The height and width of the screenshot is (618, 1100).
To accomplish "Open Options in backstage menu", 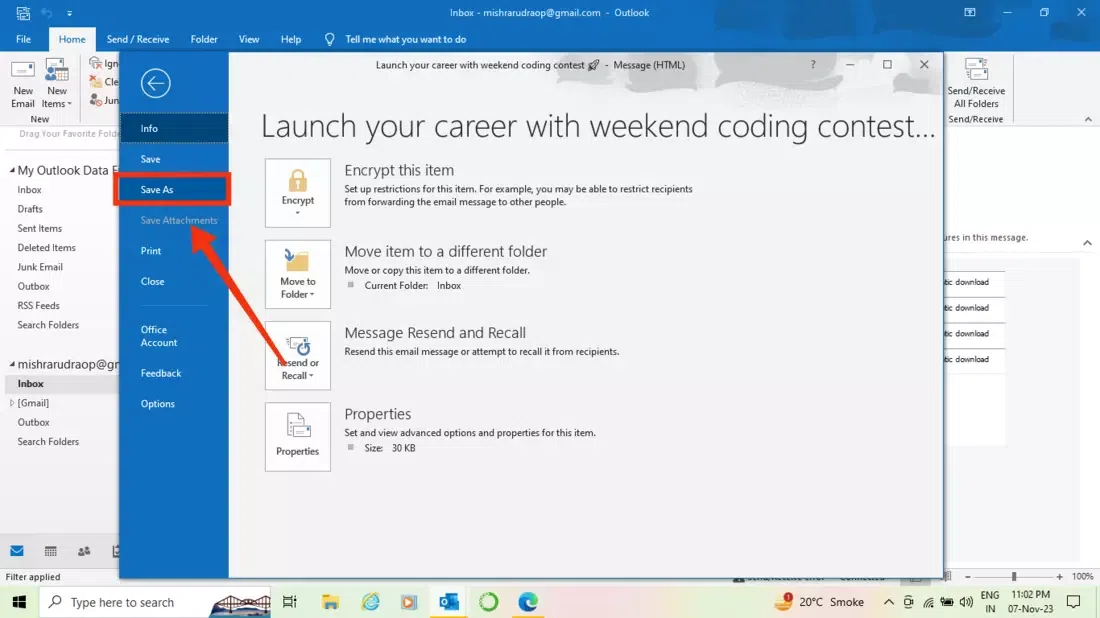I will click(174, 404).
